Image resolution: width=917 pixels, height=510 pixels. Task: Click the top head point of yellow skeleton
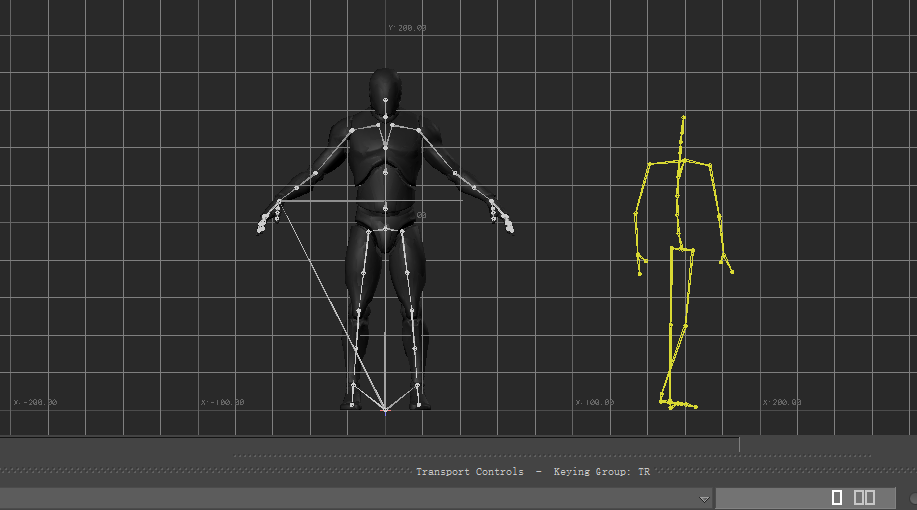(x=684, y=117)
